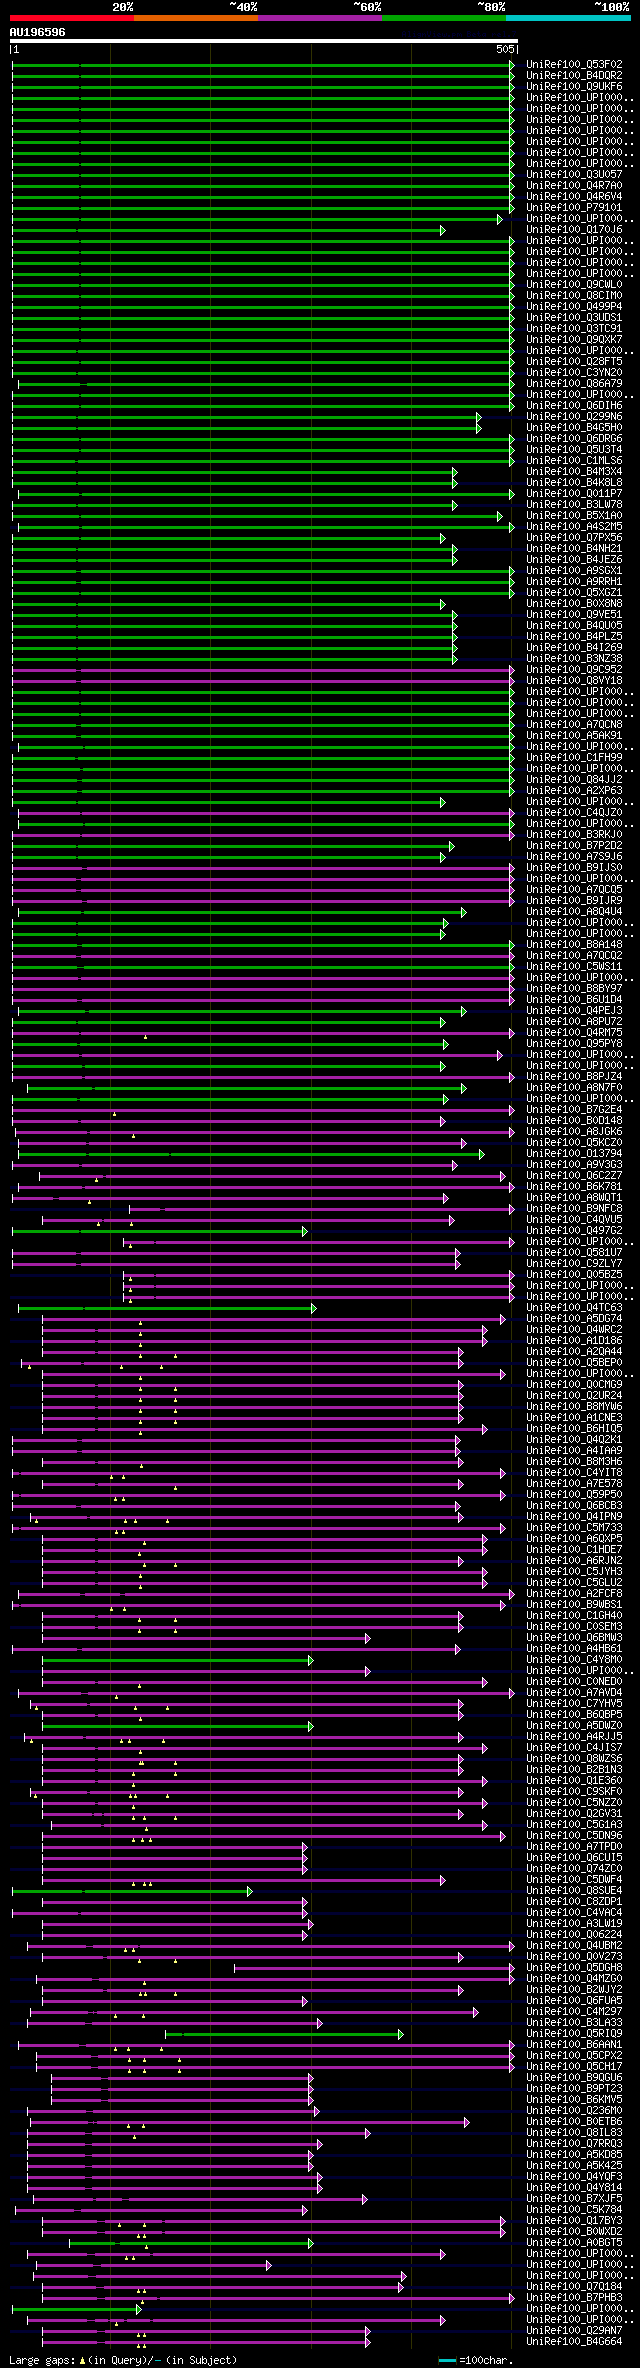Select label UniRef100_A0BGT5
This screenshot has width=640, height=2368.
coord(574,2243)
